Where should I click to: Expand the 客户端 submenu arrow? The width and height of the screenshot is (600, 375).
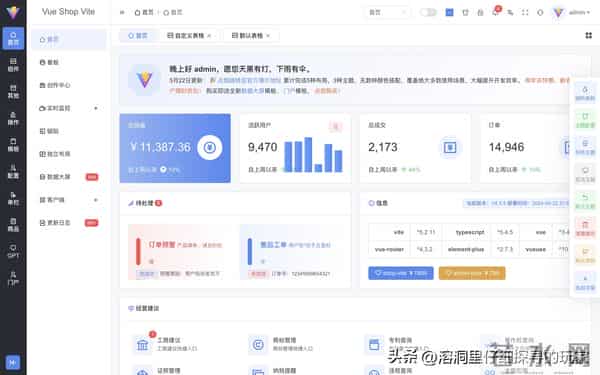[x=96, y=200]
